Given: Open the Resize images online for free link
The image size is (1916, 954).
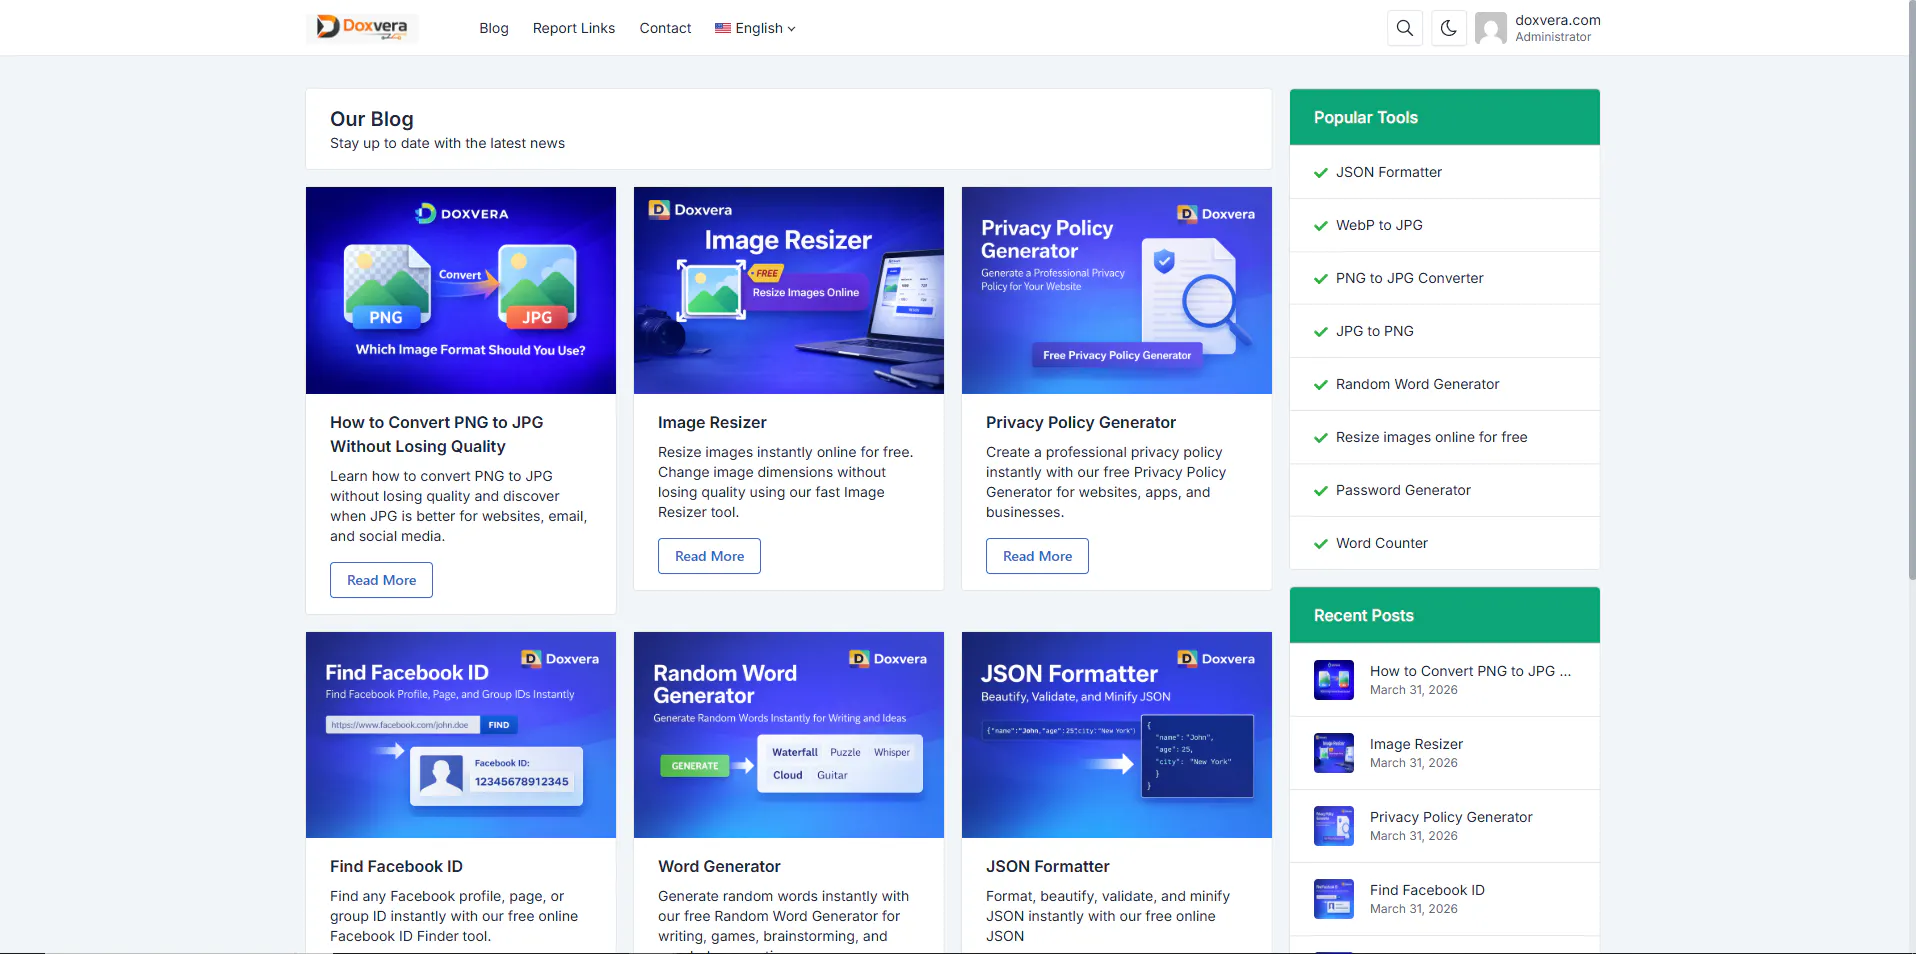Looking at the screenshot, I should [1432, 437].
